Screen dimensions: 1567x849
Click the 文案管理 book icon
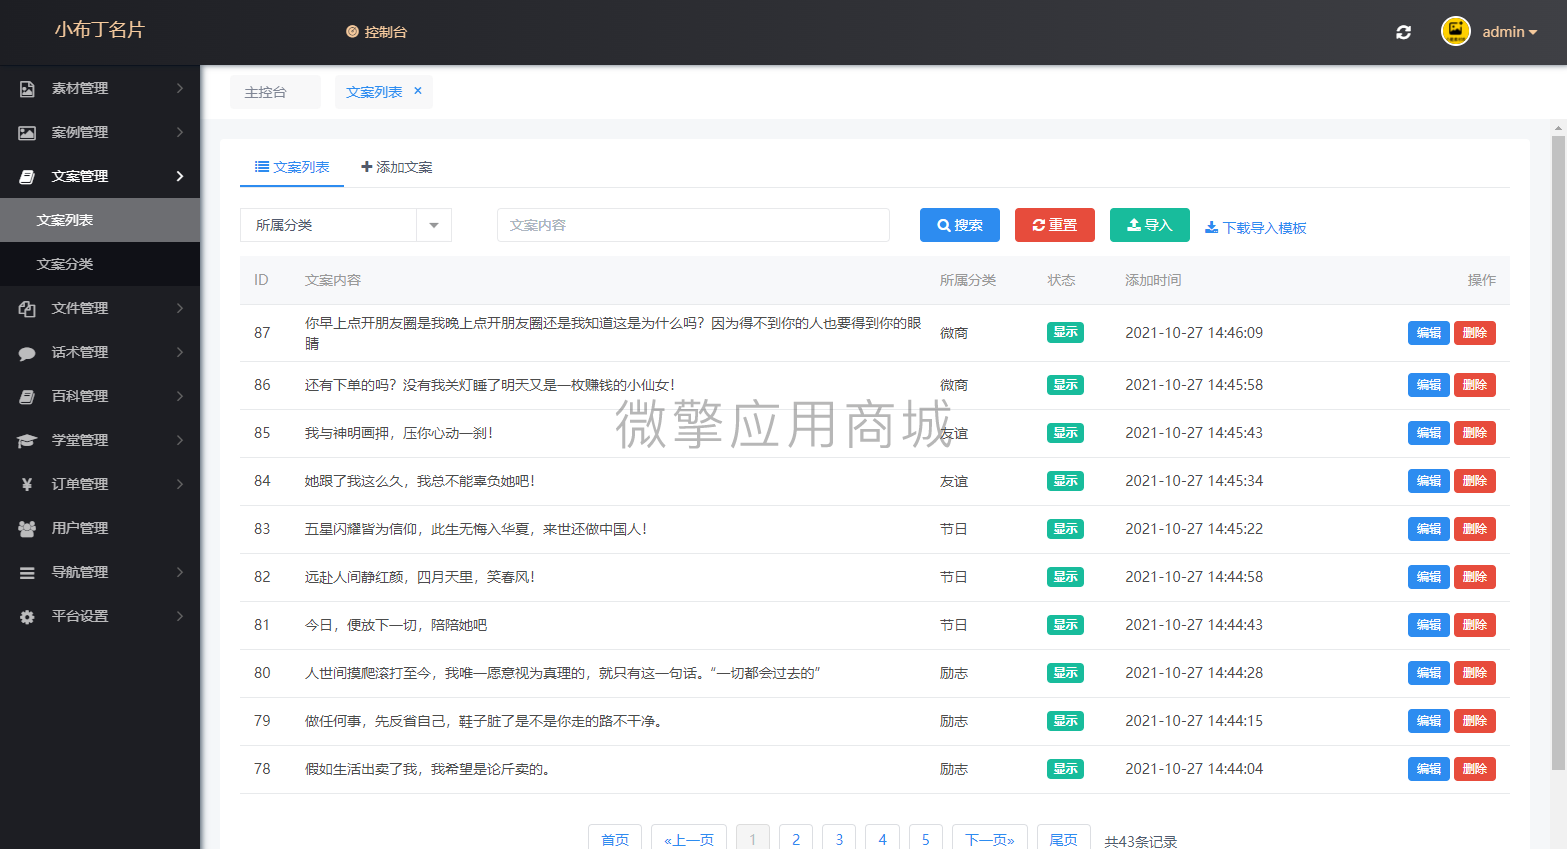(x=27, y=176)
